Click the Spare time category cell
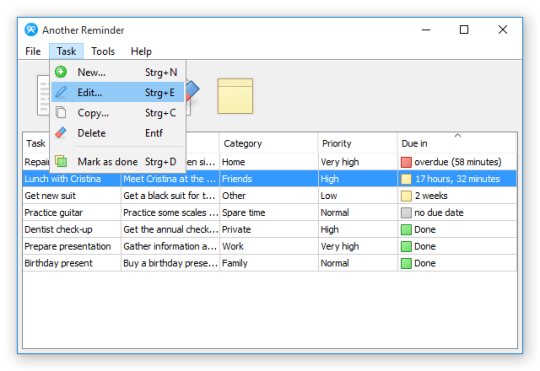540x371 pixels. click(x=269, y=213)
